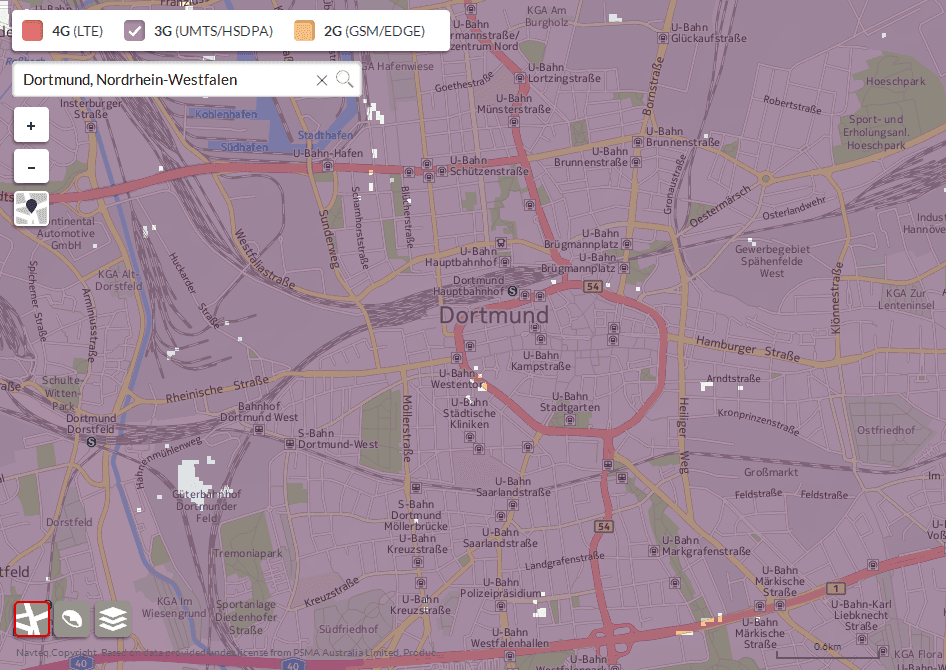Image resolution: width=946 pixels, height=672 pixels.
Task: Select the road map view icon
Action: click(32, 619)
